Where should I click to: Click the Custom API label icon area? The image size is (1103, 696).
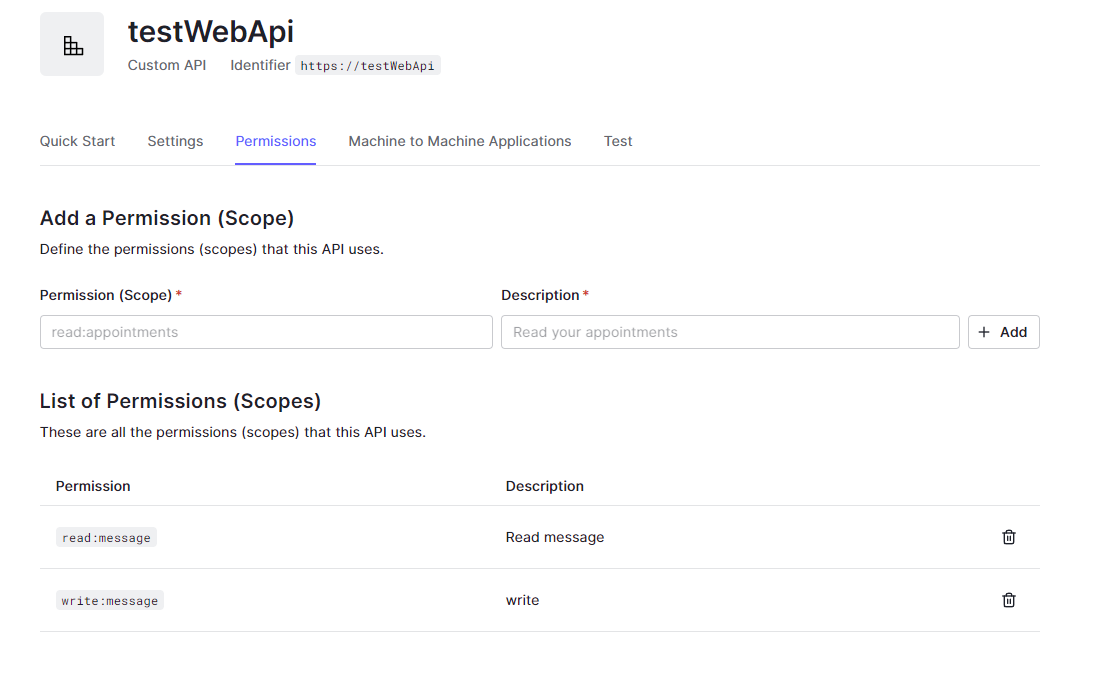(x=166, y=65)
